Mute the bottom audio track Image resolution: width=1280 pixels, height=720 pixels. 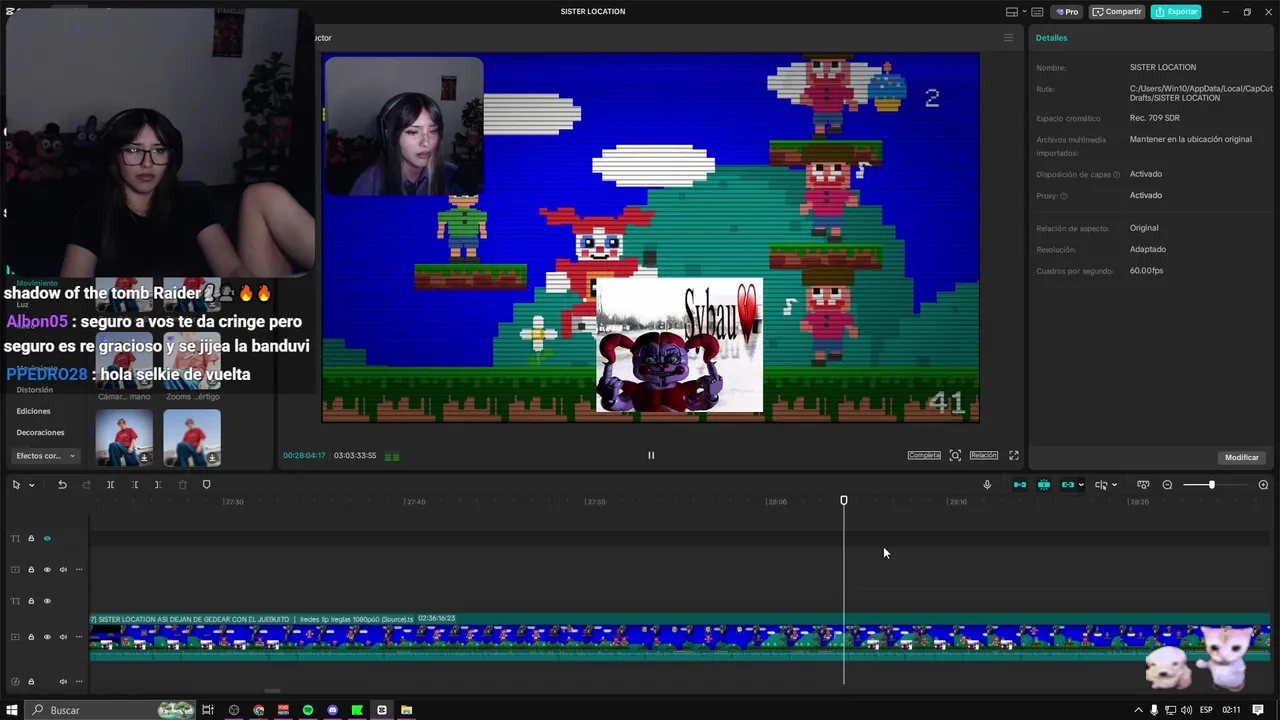pyautogui.click(x=63, y=681)
